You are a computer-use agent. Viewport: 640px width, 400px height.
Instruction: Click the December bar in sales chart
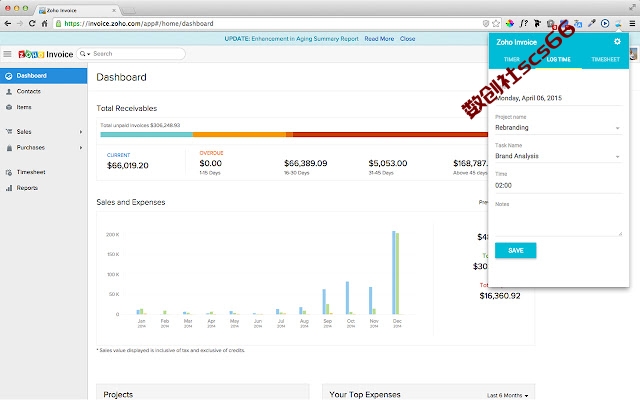[396, 273]
